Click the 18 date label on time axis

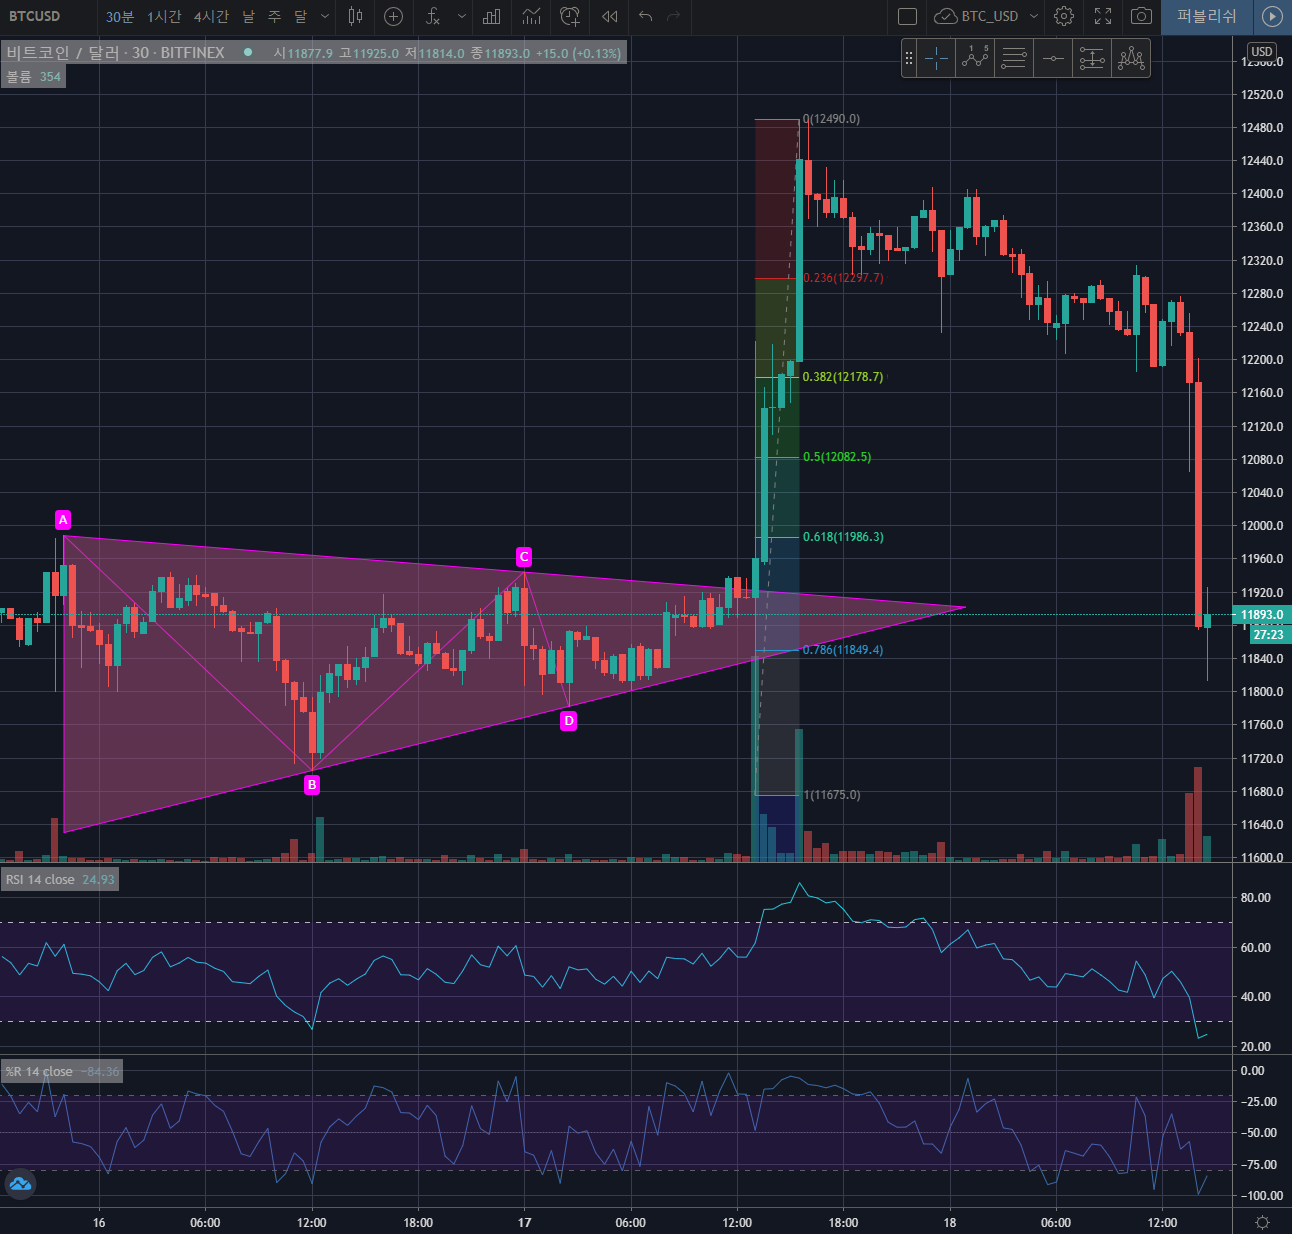950,1222
